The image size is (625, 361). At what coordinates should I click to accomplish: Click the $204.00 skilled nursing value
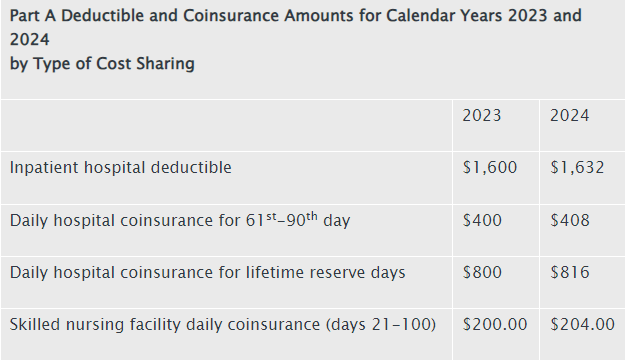click(582, 324)
